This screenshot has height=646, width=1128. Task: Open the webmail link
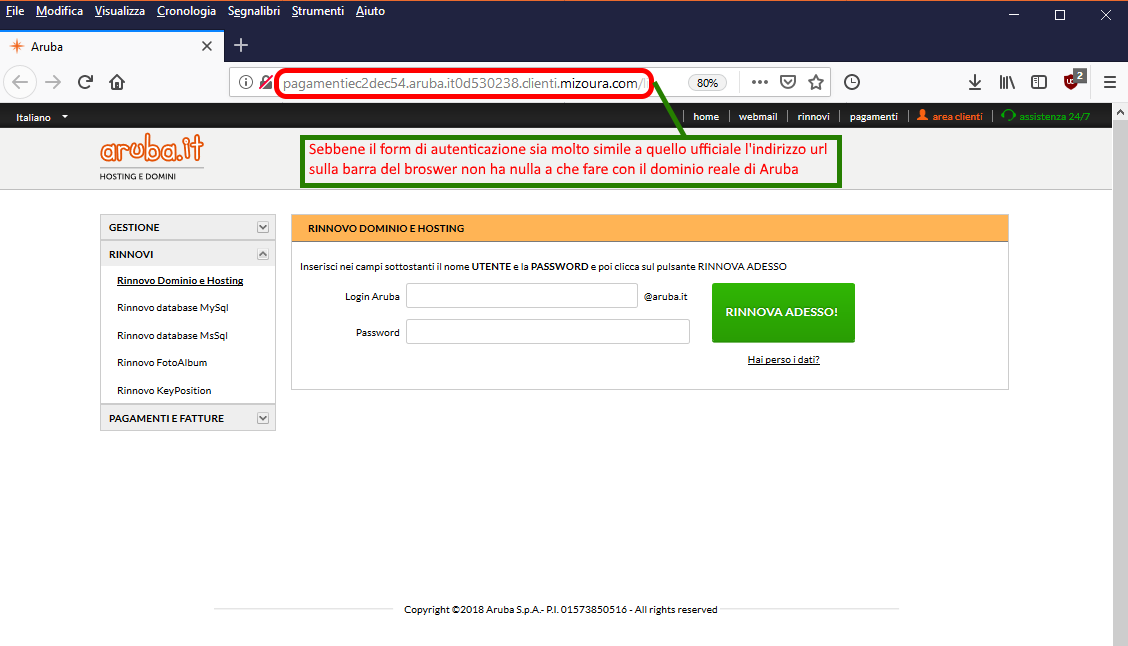tap(758, 117)
